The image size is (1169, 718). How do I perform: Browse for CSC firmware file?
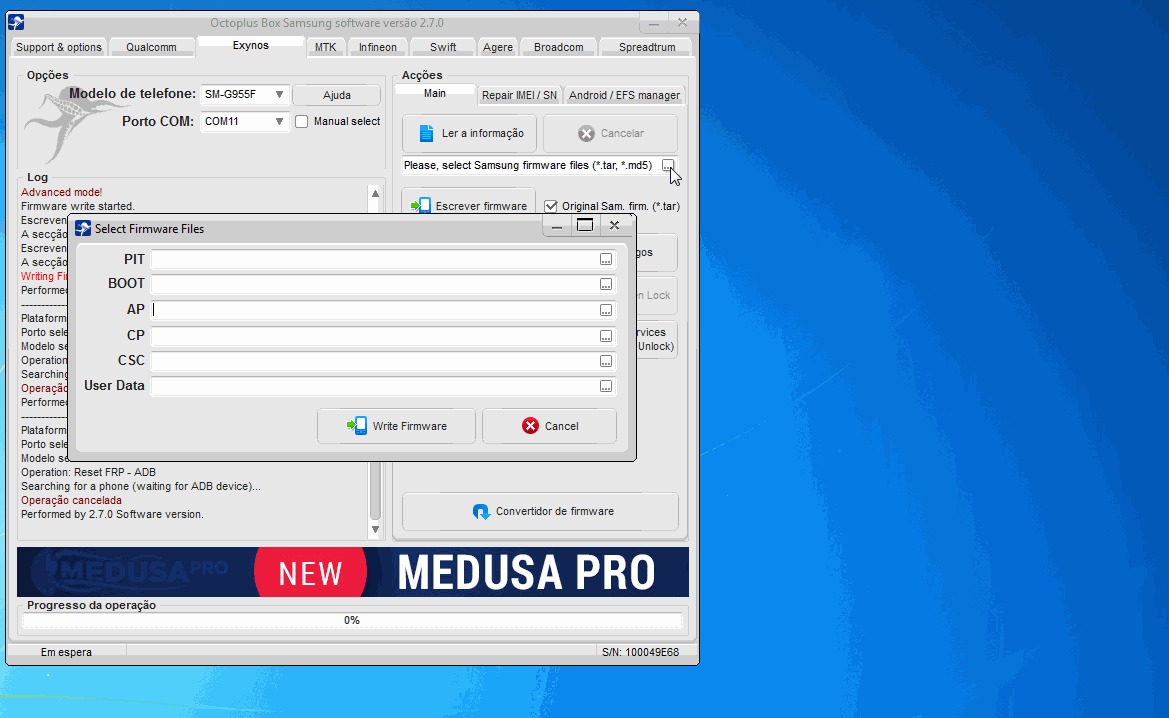click(x=605, y=361)
